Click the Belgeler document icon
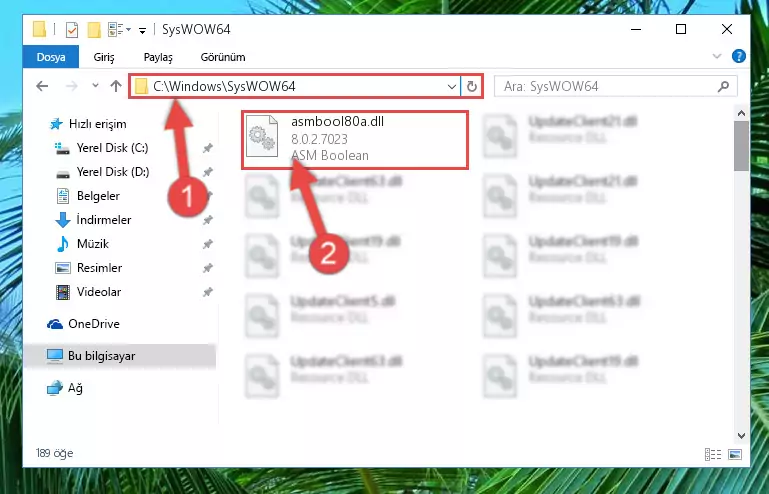The height and width of the screenshot is (494, 769). click(x=63, y=196)
